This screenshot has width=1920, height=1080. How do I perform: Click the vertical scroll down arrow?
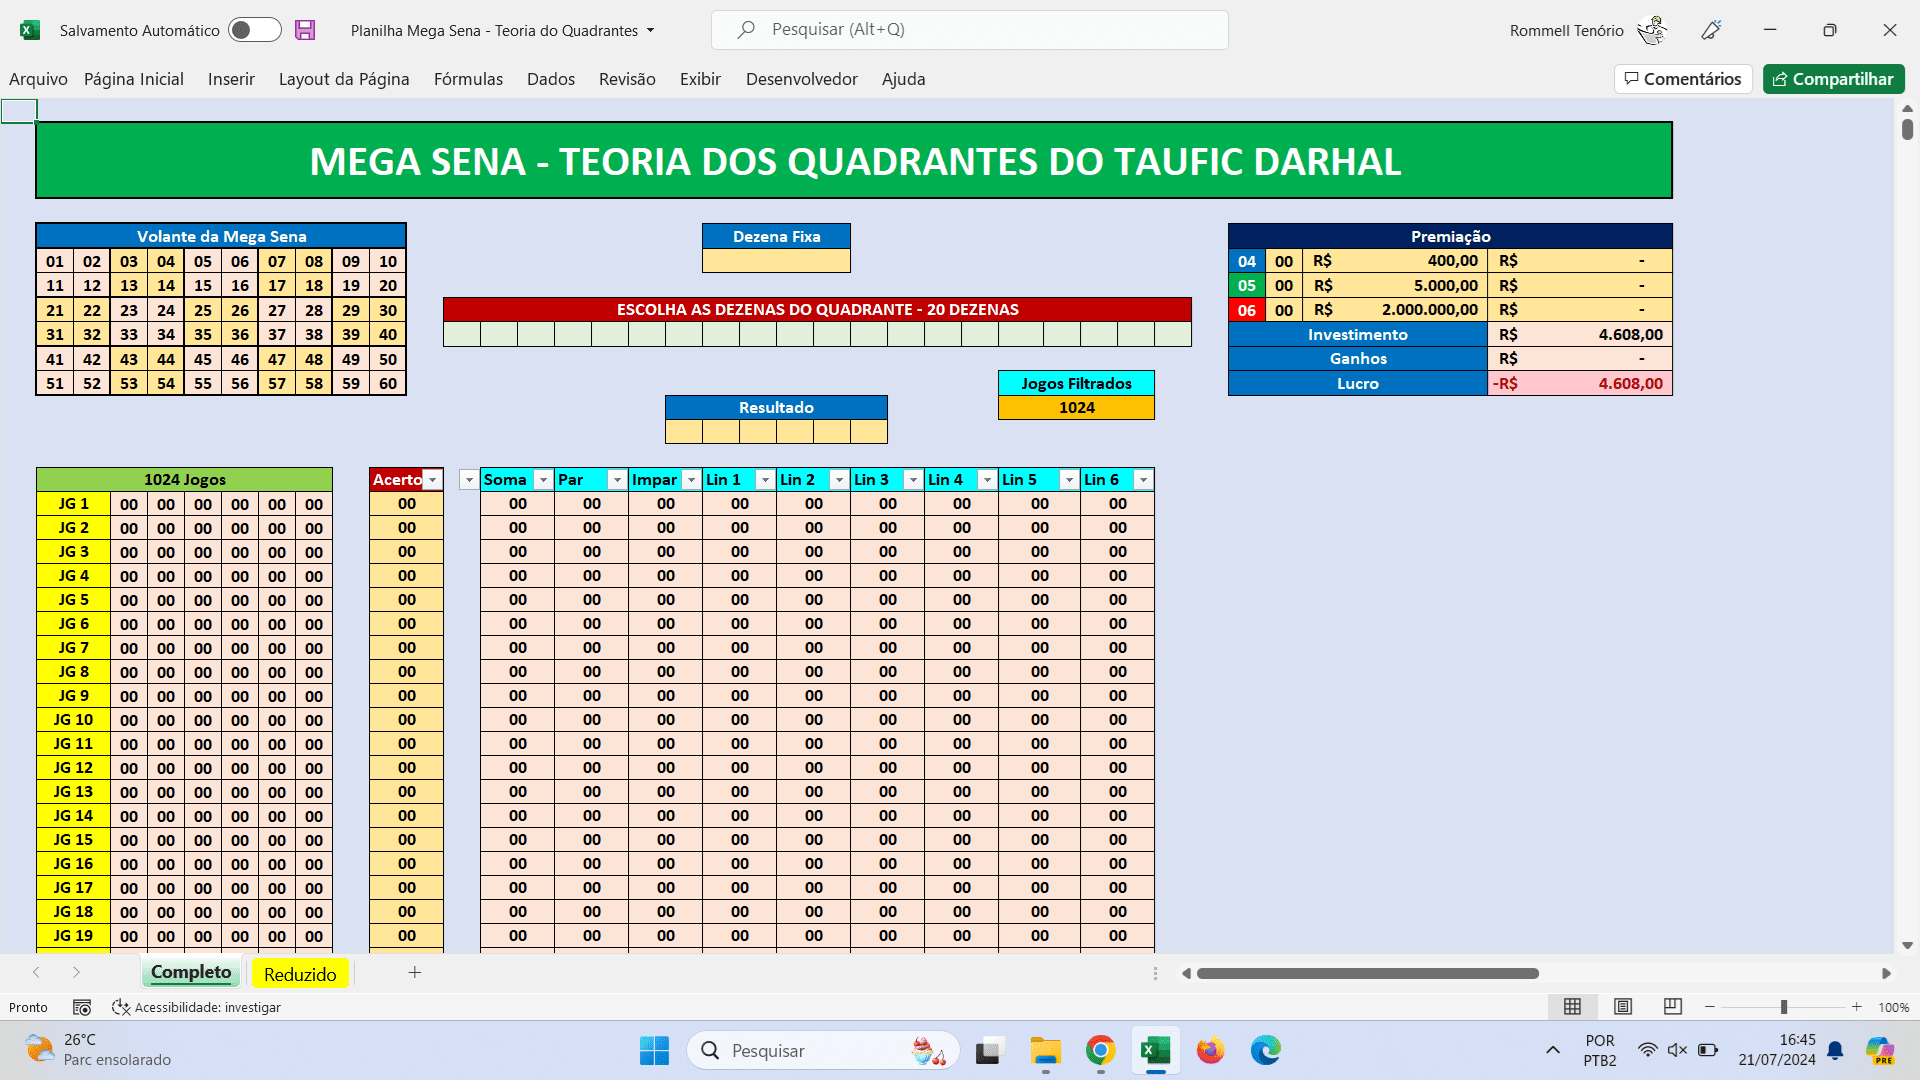pos(1907,945)
